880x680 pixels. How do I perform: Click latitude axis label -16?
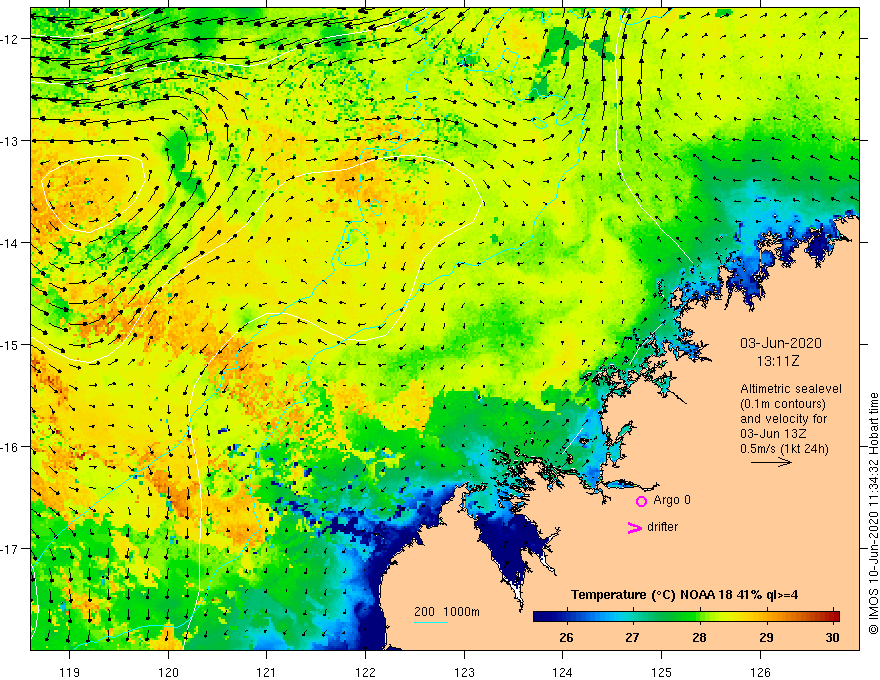(11, 447)
